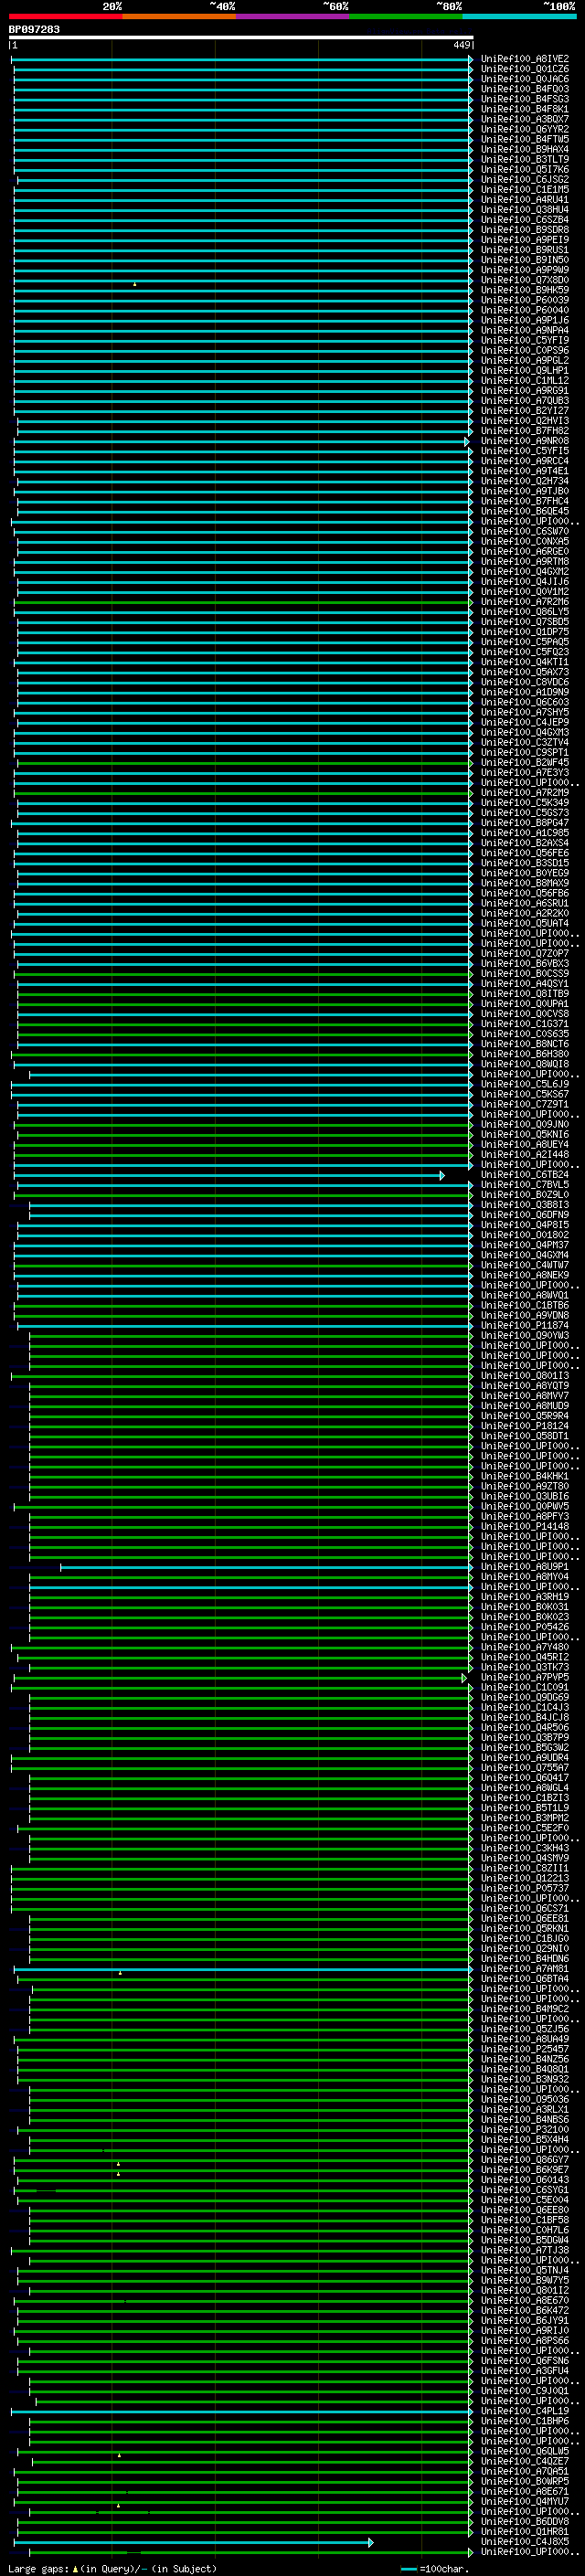This screenshot has width=585, height=2576.
Task: Select label UniRef100_C5L6J9
Action: (x=524, y=1084)
